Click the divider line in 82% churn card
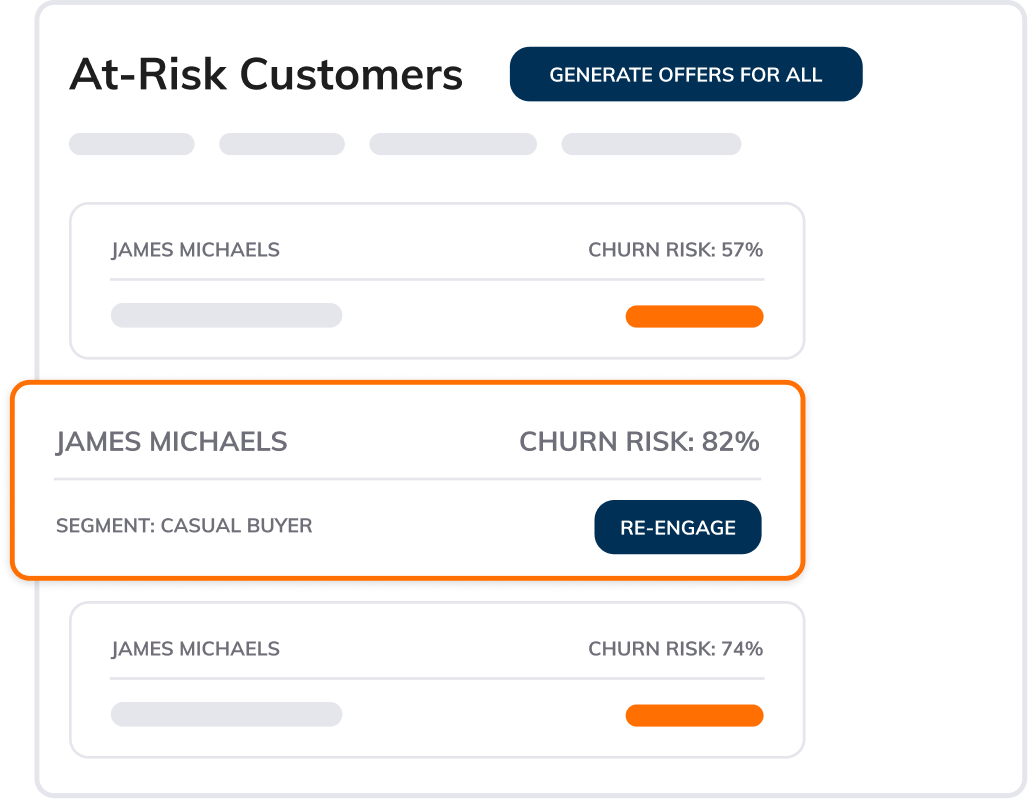The width and height of the screenshot is (1028, 799). [407, 479]
